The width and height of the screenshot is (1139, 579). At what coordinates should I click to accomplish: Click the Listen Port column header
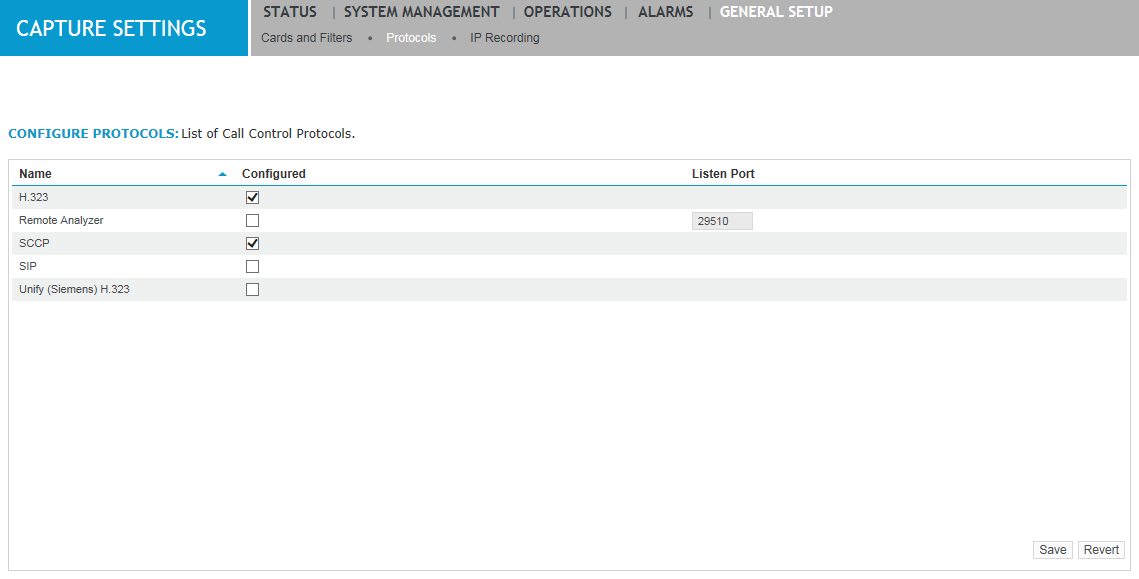click(x=723, y=173)
